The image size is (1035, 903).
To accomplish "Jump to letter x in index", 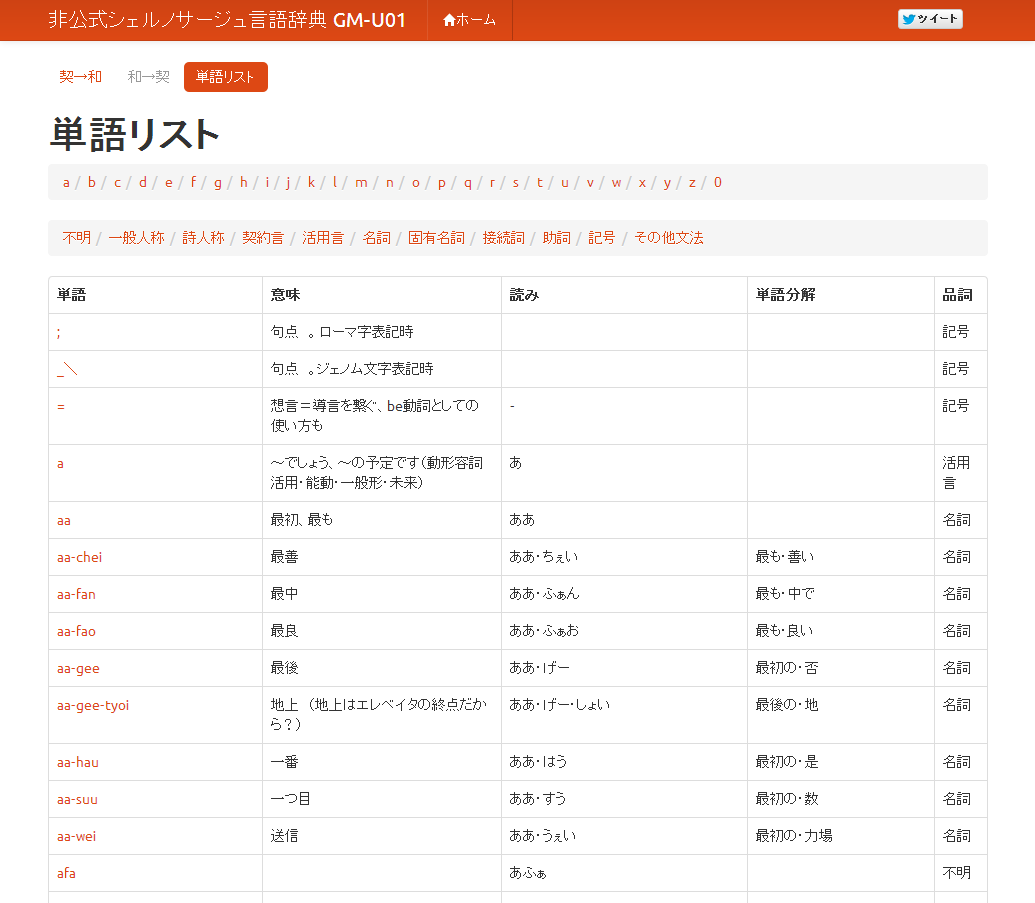I will (x=642, y=183).
